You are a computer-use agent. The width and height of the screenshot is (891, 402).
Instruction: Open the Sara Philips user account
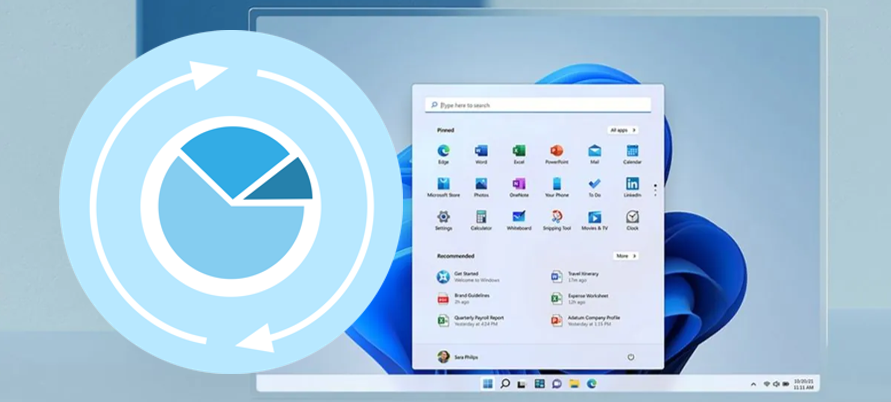[457, 357]
